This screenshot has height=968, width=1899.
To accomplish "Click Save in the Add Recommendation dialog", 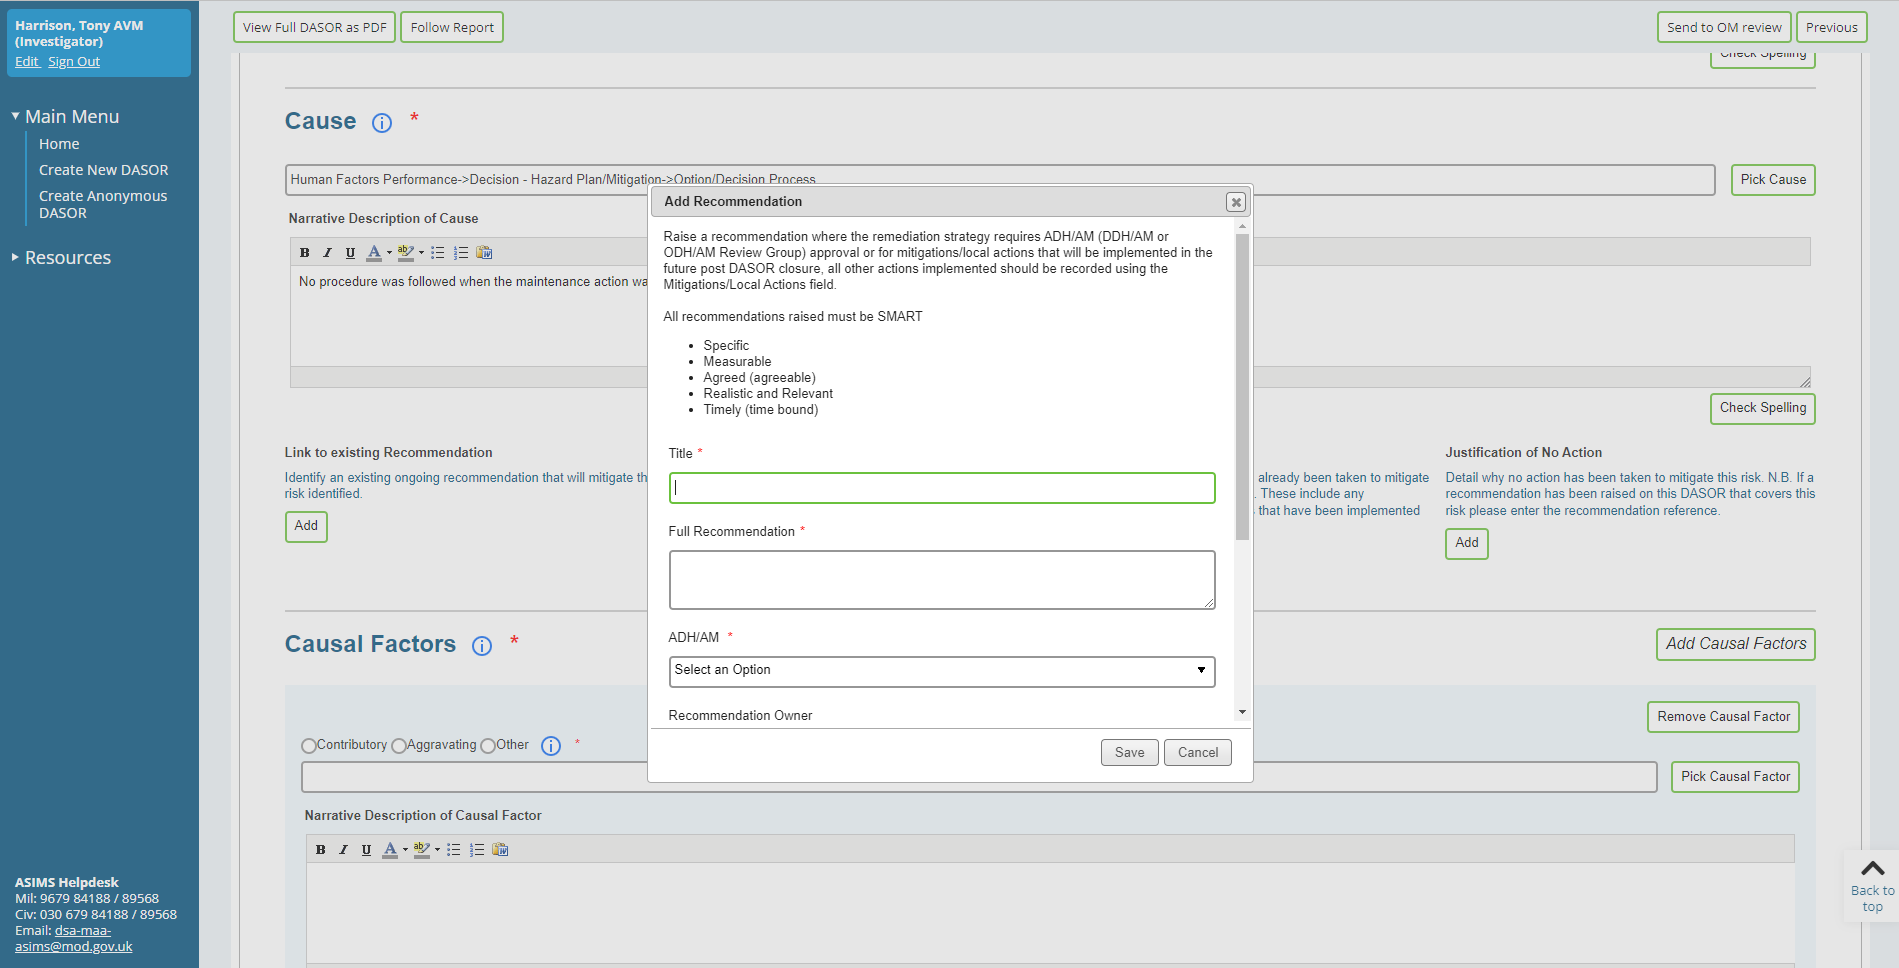I will [x=1130, y=753].
